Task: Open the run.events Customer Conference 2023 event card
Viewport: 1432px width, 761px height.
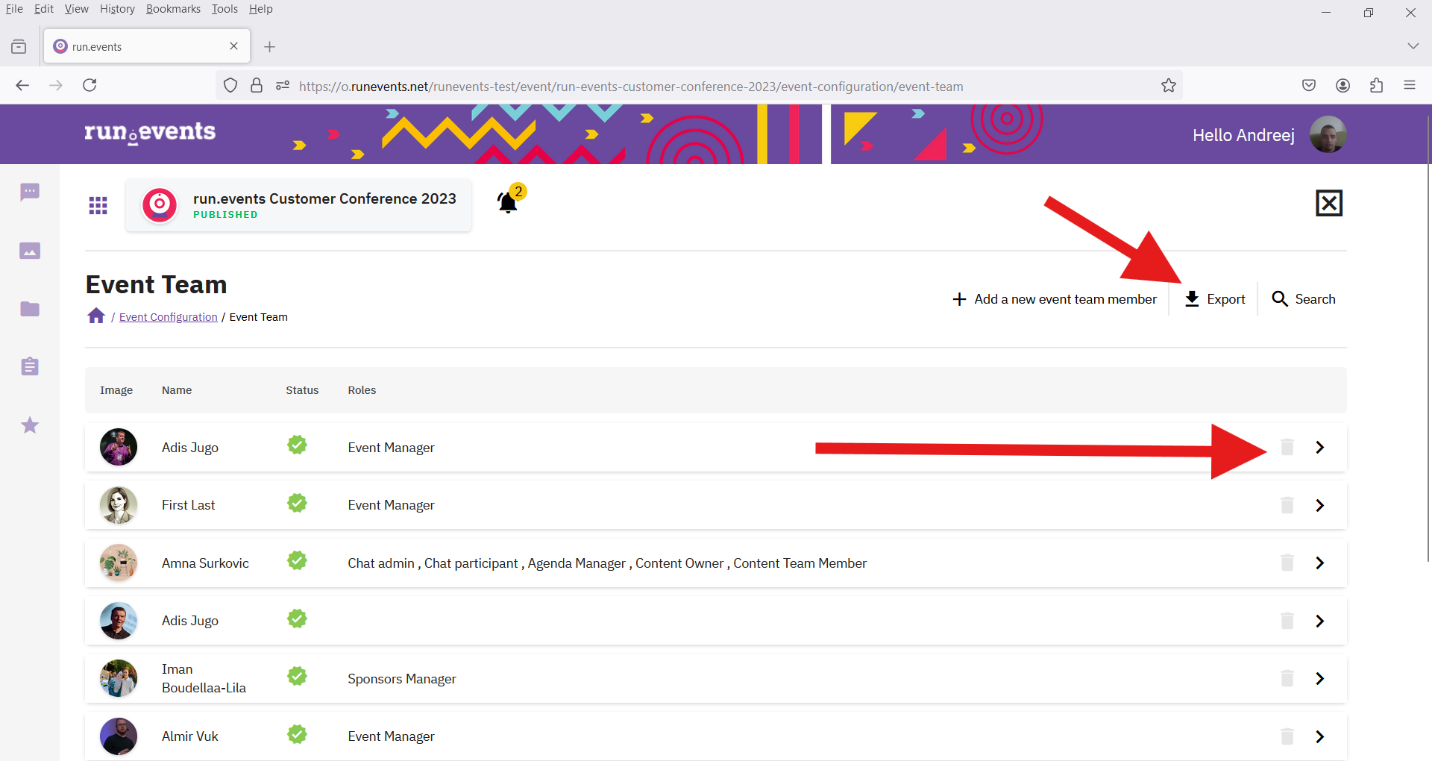Action: pos(298,205)
